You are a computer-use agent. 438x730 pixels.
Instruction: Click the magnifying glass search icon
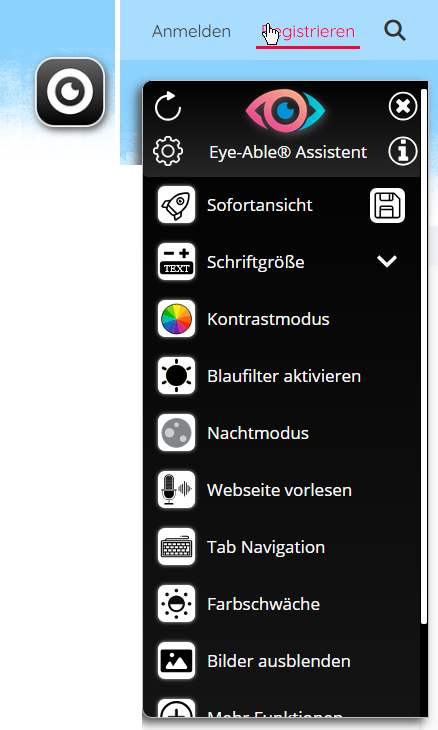[395, 31]
